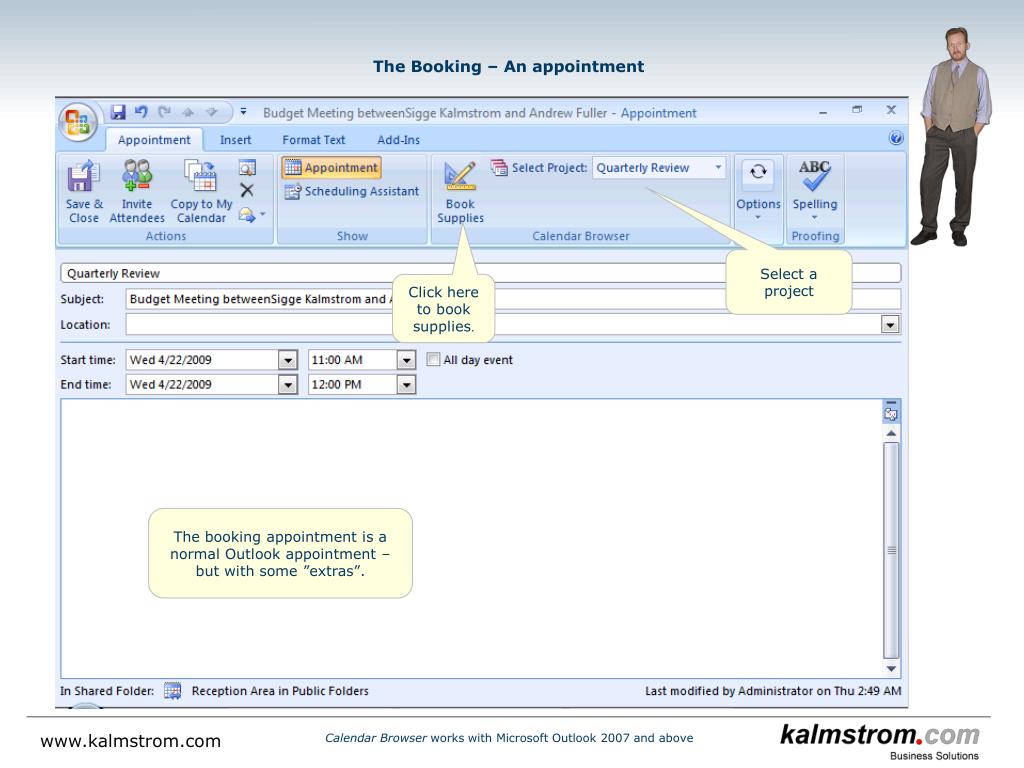
Task: Open the Start time date dropdown
Action: tap(288, 360)
